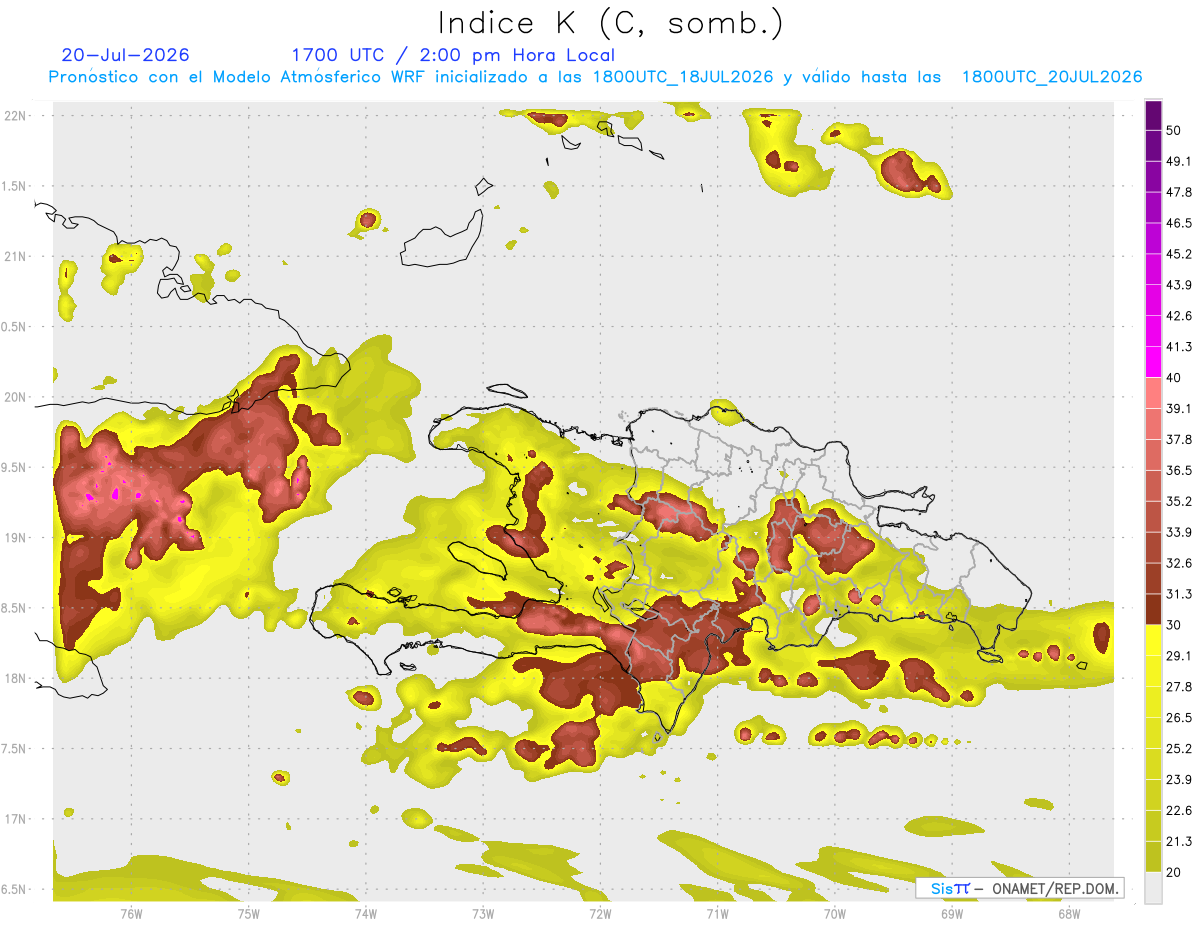Click the '75W' longitude label
Viewport: 1200px width, 927px height.
[249, 914]
